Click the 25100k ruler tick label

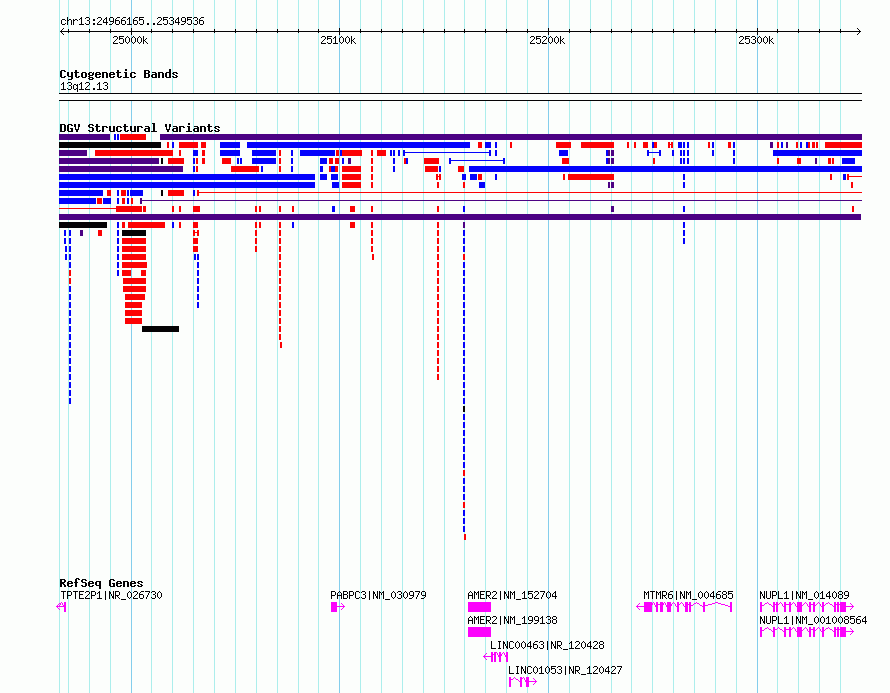point(338,40)
